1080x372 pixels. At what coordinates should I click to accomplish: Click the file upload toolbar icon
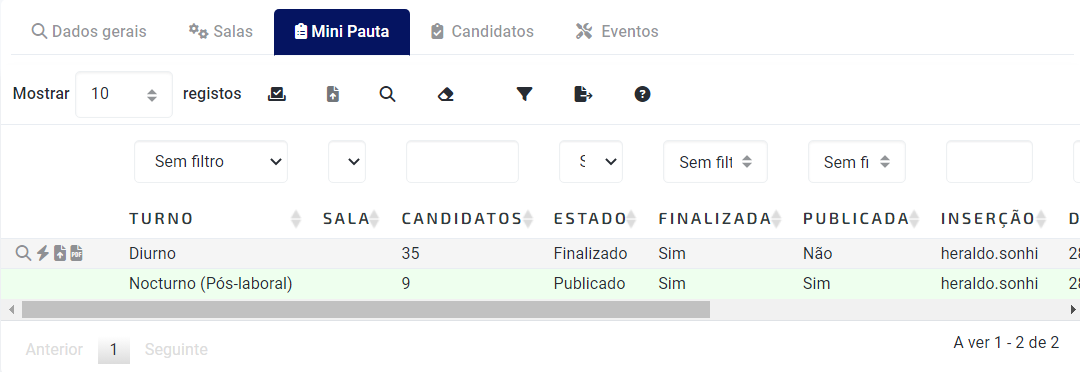coord(333,94)
